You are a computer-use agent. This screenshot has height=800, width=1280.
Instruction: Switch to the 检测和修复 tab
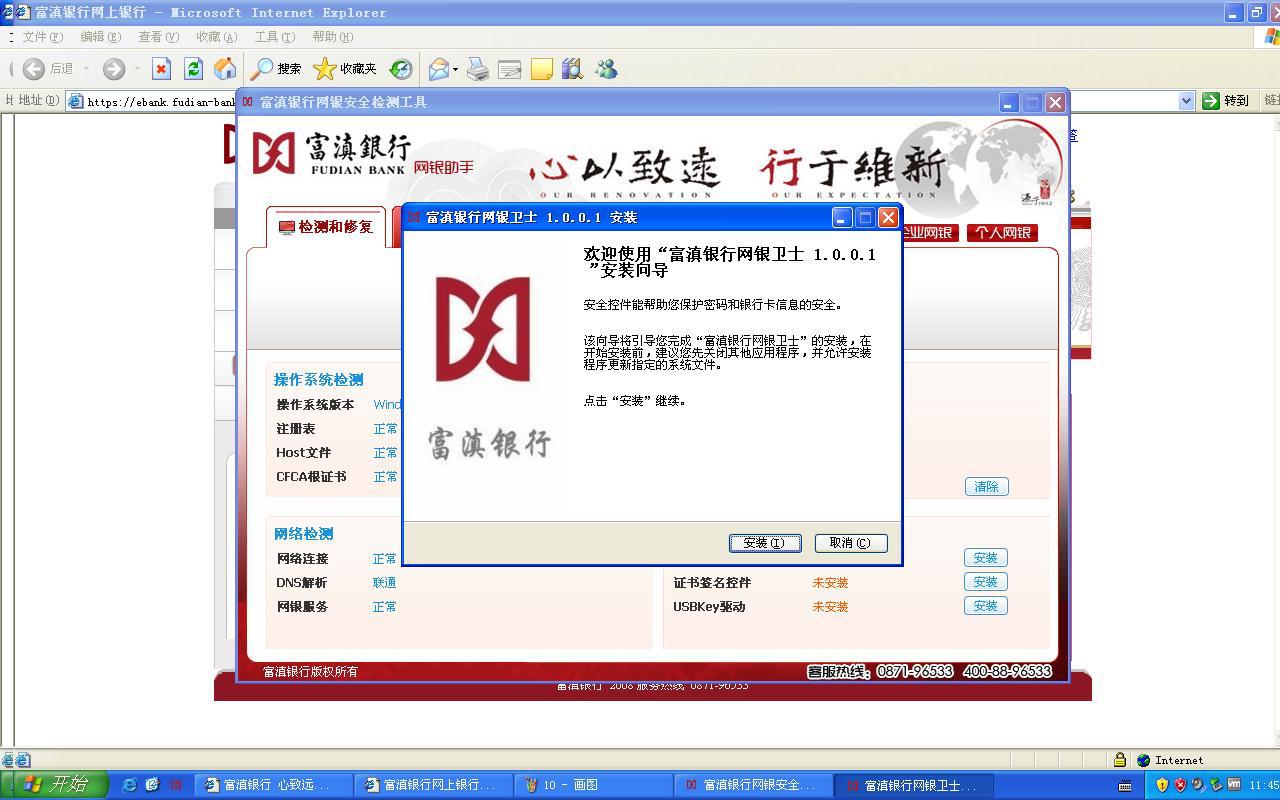[326, 227]
